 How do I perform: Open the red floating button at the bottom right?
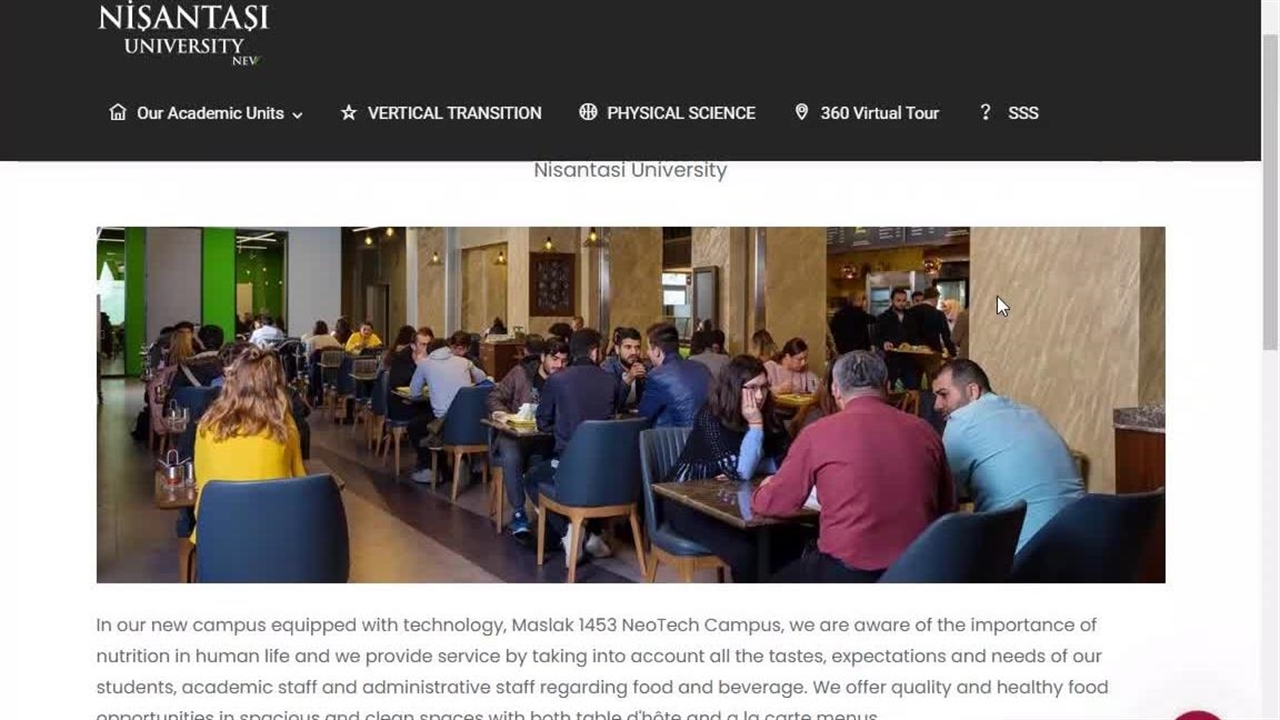click(x=1197, y=714)
